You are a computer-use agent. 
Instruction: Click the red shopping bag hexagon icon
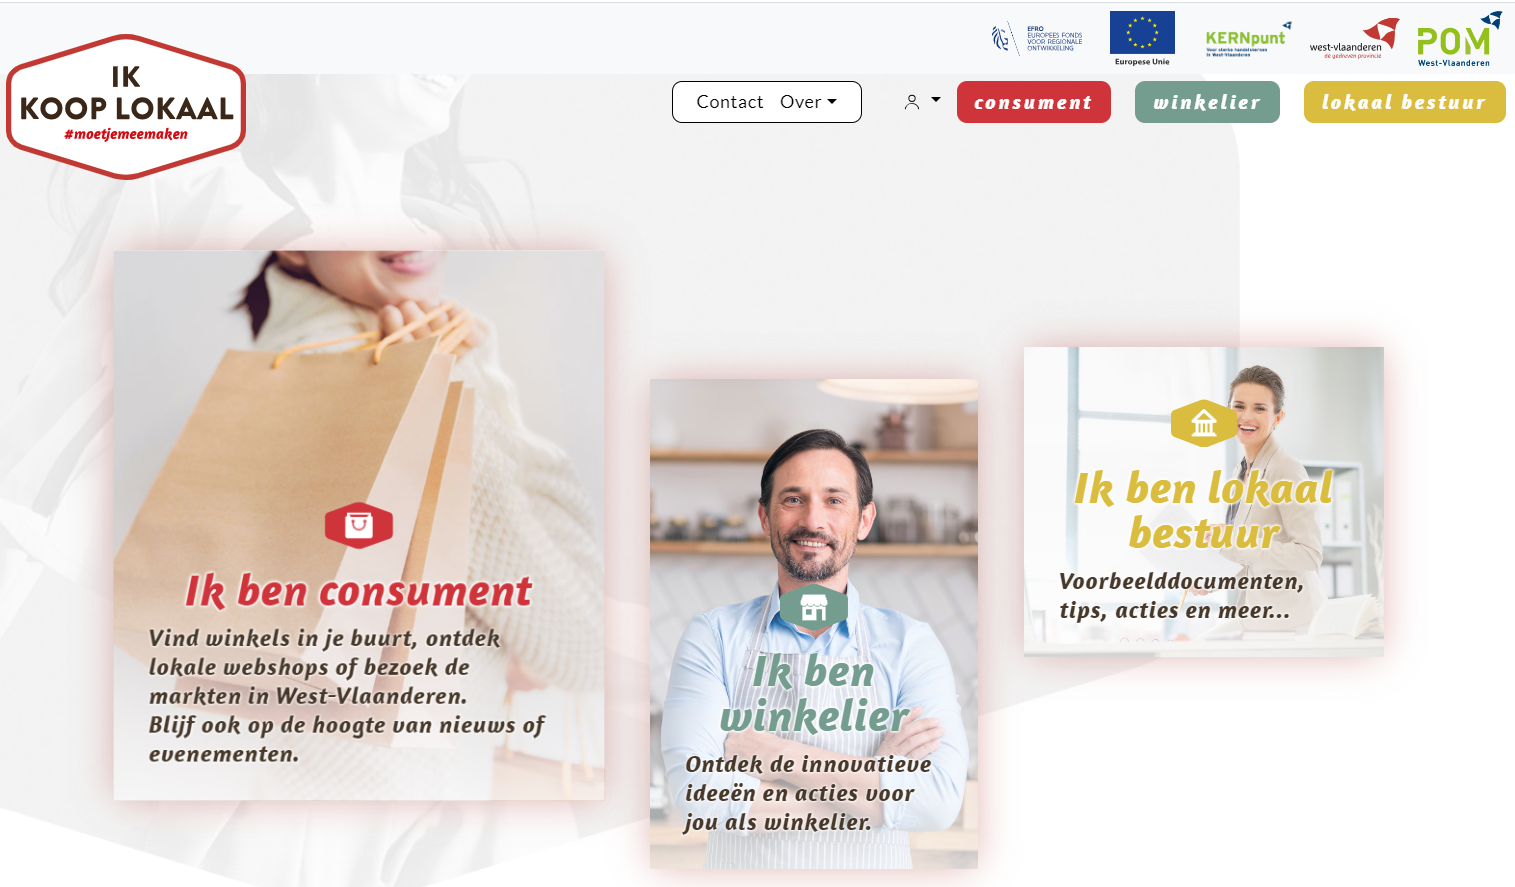pyautogui.click(x=359, y=525)
